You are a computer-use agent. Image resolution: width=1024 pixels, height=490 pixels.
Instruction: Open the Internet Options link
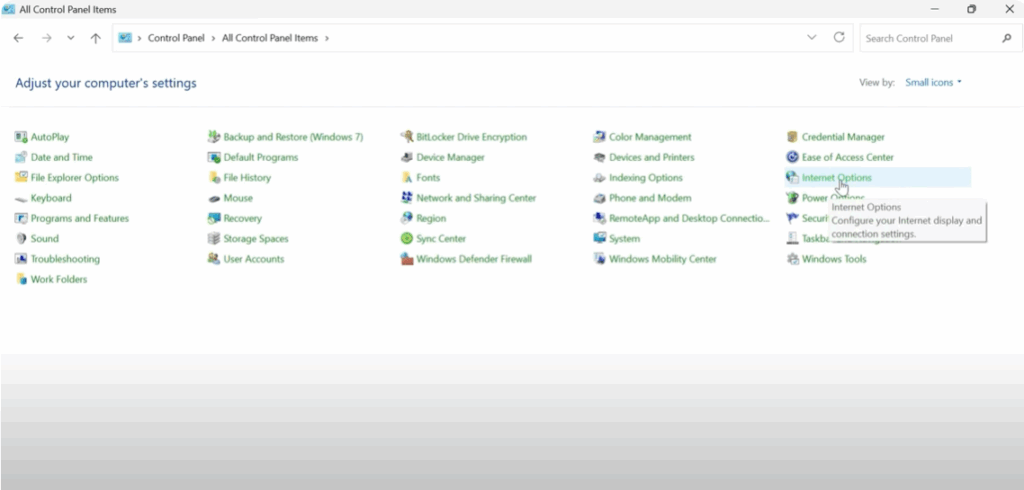coord(836,178)
